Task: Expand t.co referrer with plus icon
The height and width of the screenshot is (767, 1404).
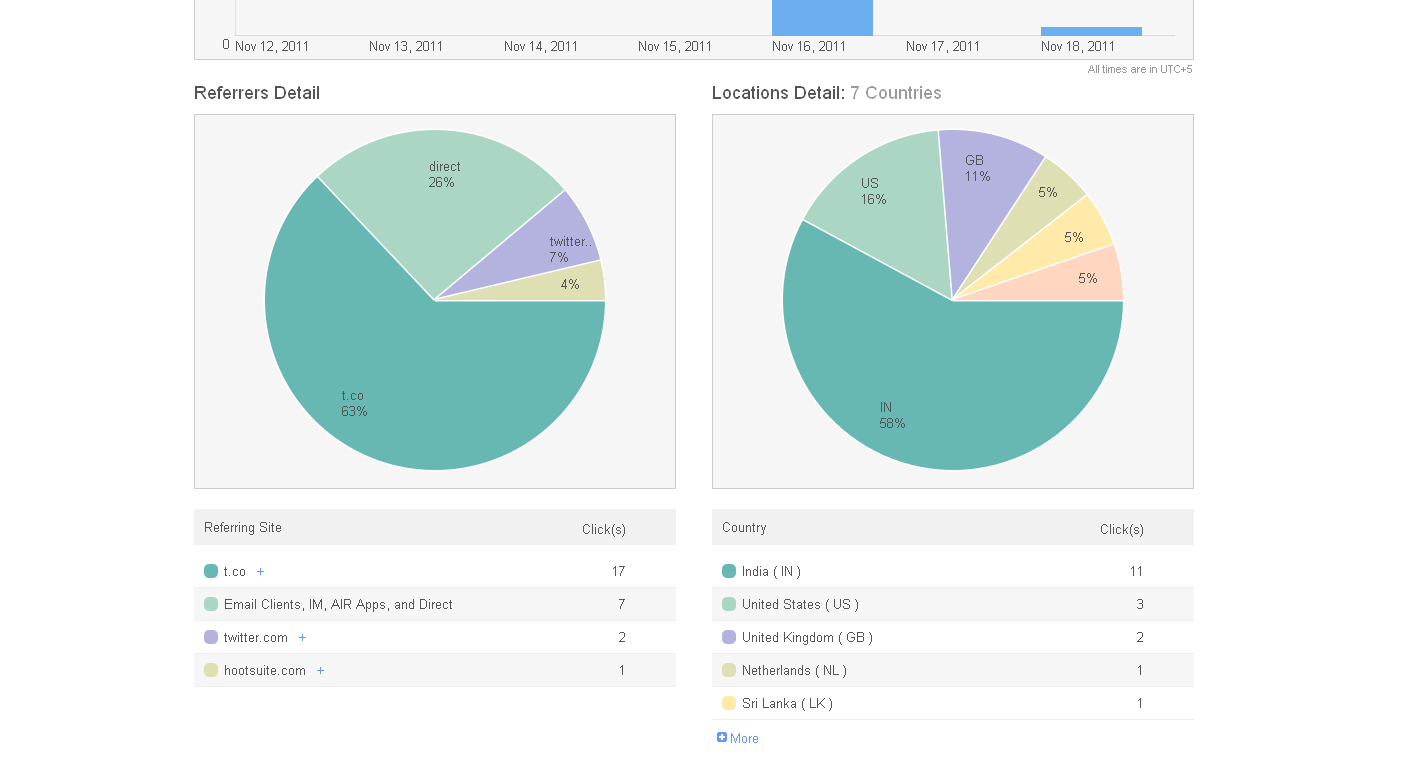Action: click(261, 572)
